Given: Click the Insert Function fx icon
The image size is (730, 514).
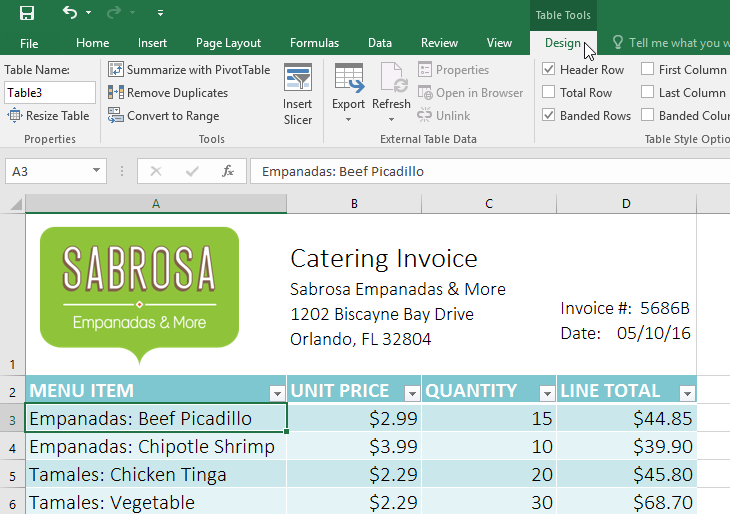Looking at the screenshot, I should click(228, 171).
